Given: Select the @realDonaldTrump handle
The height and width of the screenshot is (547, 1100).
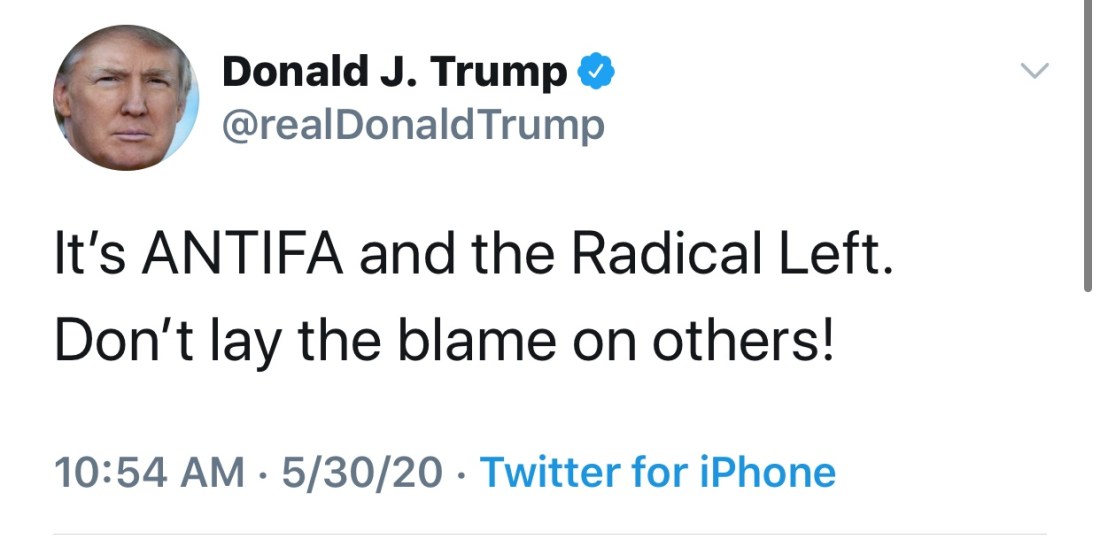Looking at the screenshot, I should (x=413, y=127).
